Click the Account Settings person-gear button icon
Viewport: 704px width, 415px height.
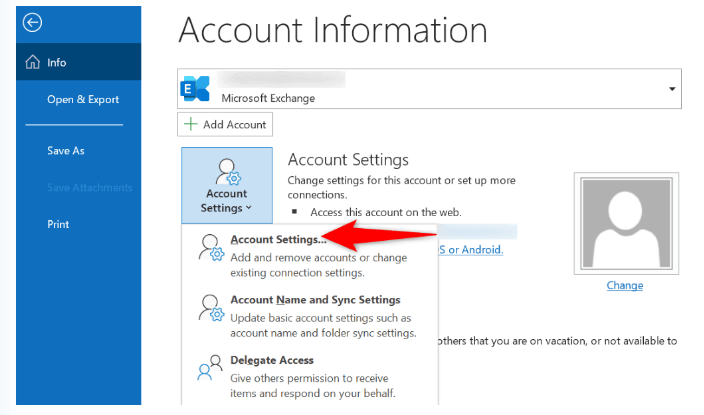pyautogui.click(x=228, y=172)
